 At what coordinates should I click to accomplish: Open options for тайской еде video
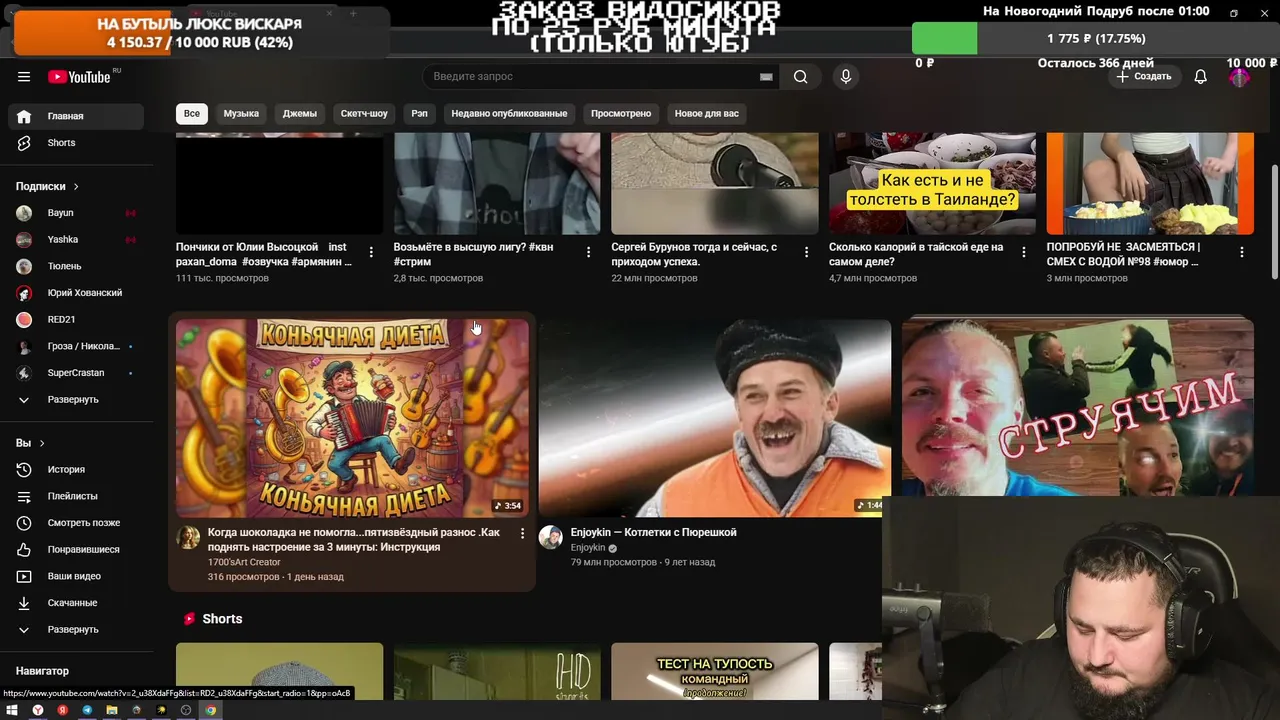click(1023, 252)
